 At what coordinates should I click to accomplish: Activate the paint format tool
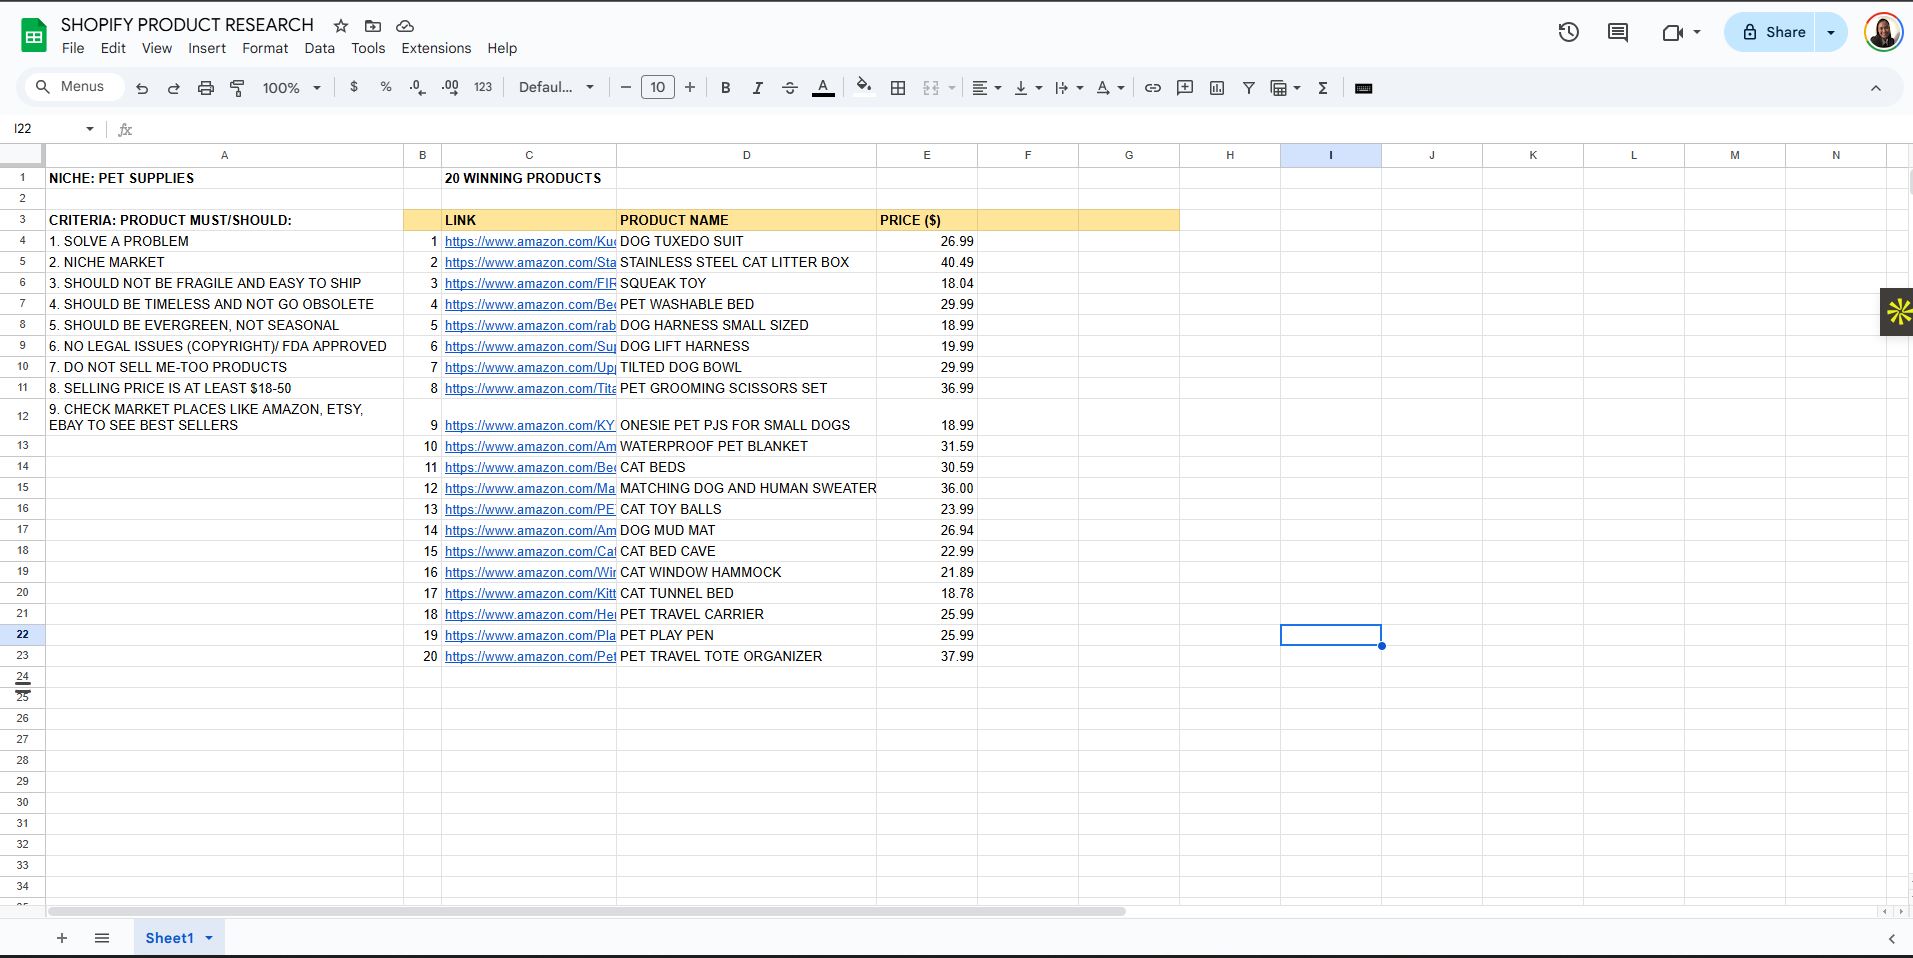point(237,88)
